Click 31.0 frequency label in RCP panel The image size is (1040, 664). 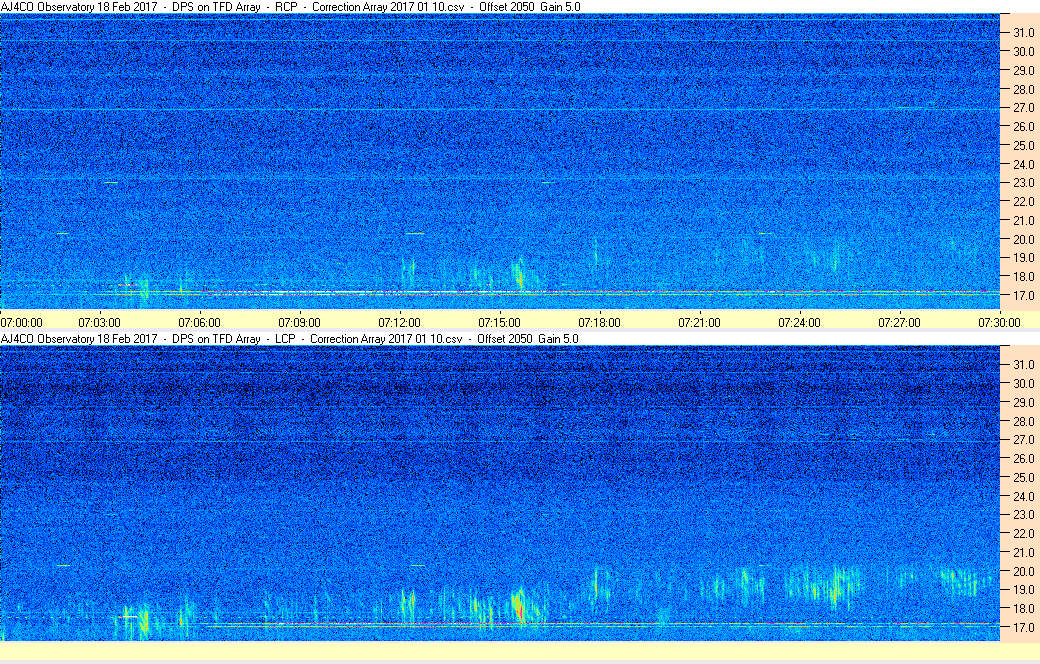1023,33
